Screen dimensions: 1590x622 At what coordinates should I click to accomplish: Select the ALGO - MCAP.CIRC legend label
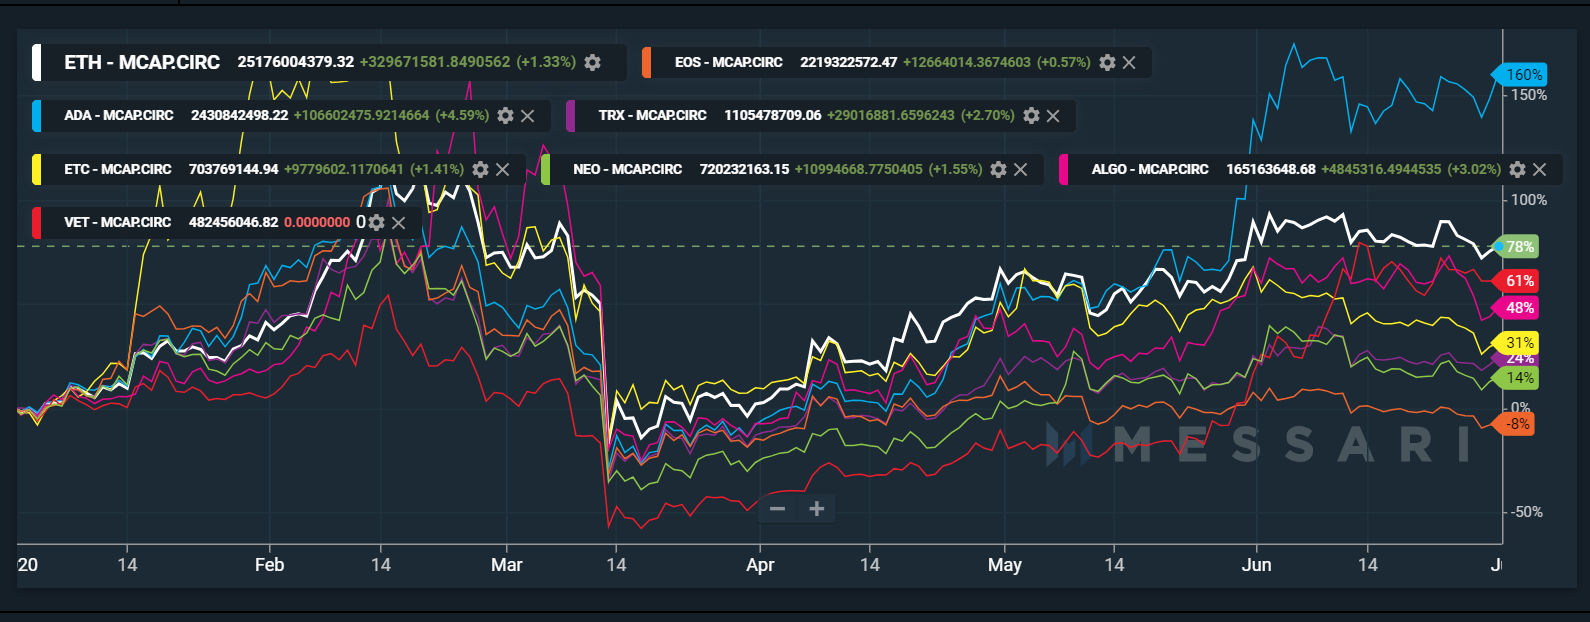click(1150, 169)
